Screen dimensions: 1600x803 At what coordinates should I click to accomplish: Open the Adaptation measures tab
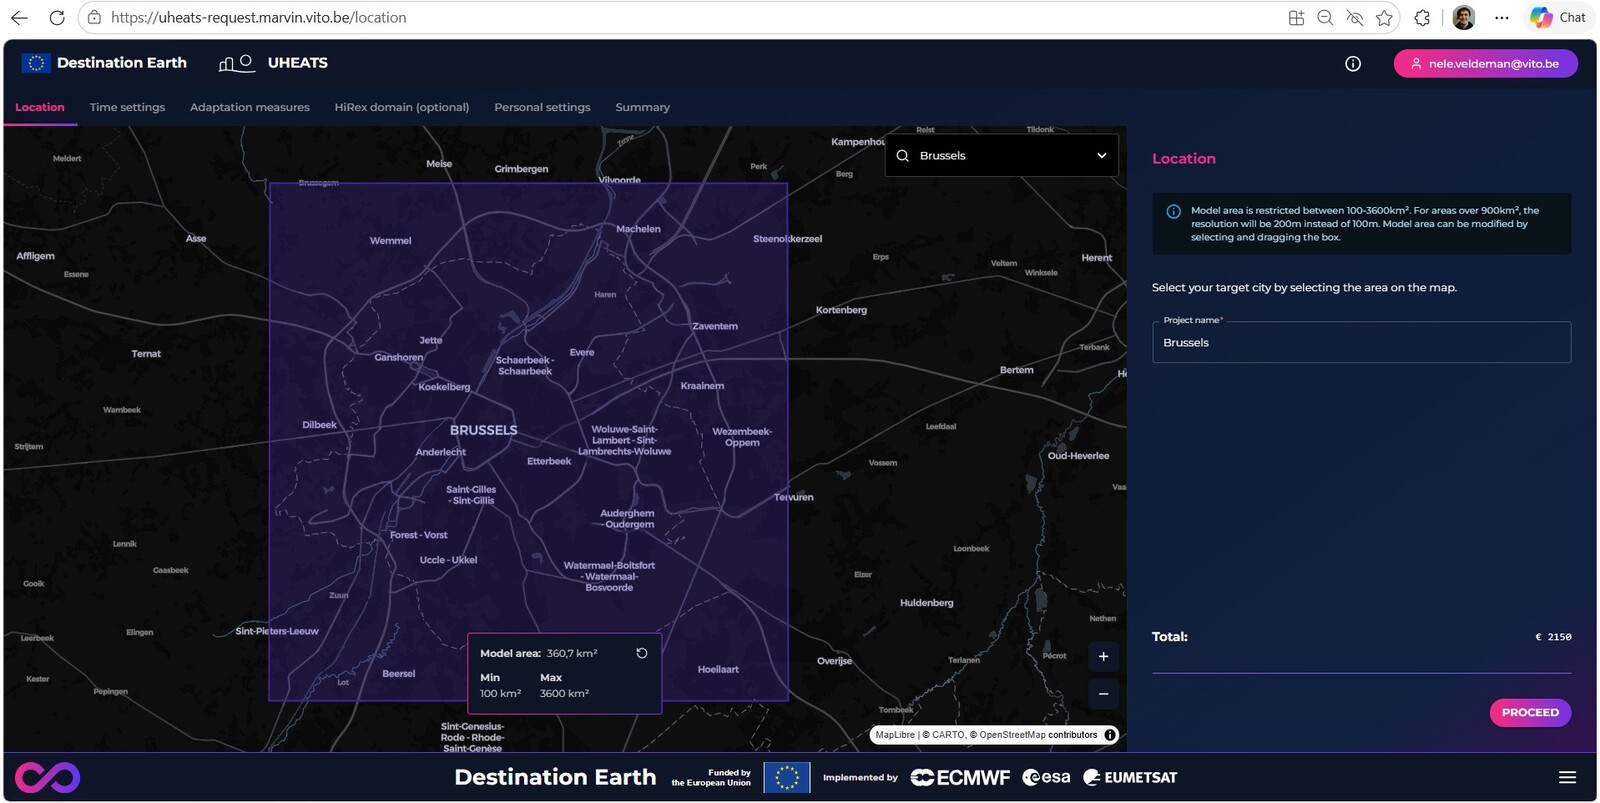[250, 107]
